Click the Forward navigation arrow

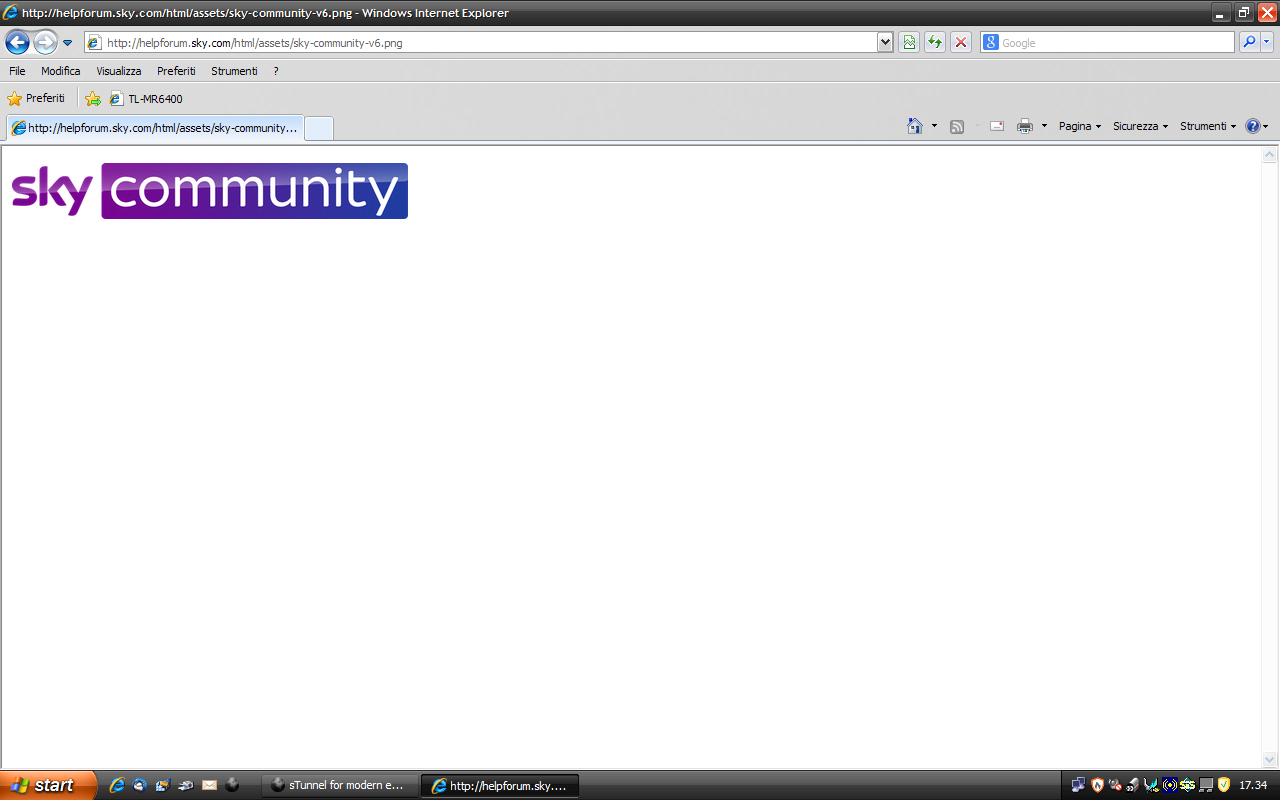(x=45, y=42)
